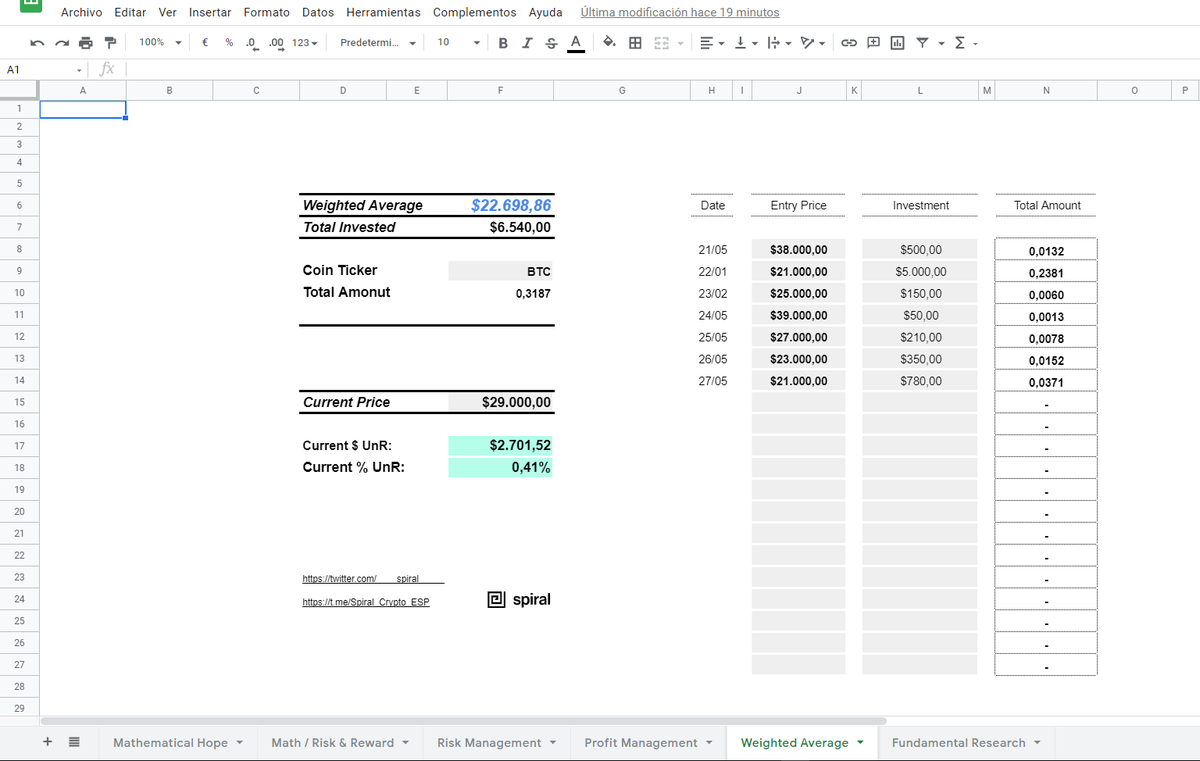
Task: Choose a cell fill color
Action: click(609, 43)
